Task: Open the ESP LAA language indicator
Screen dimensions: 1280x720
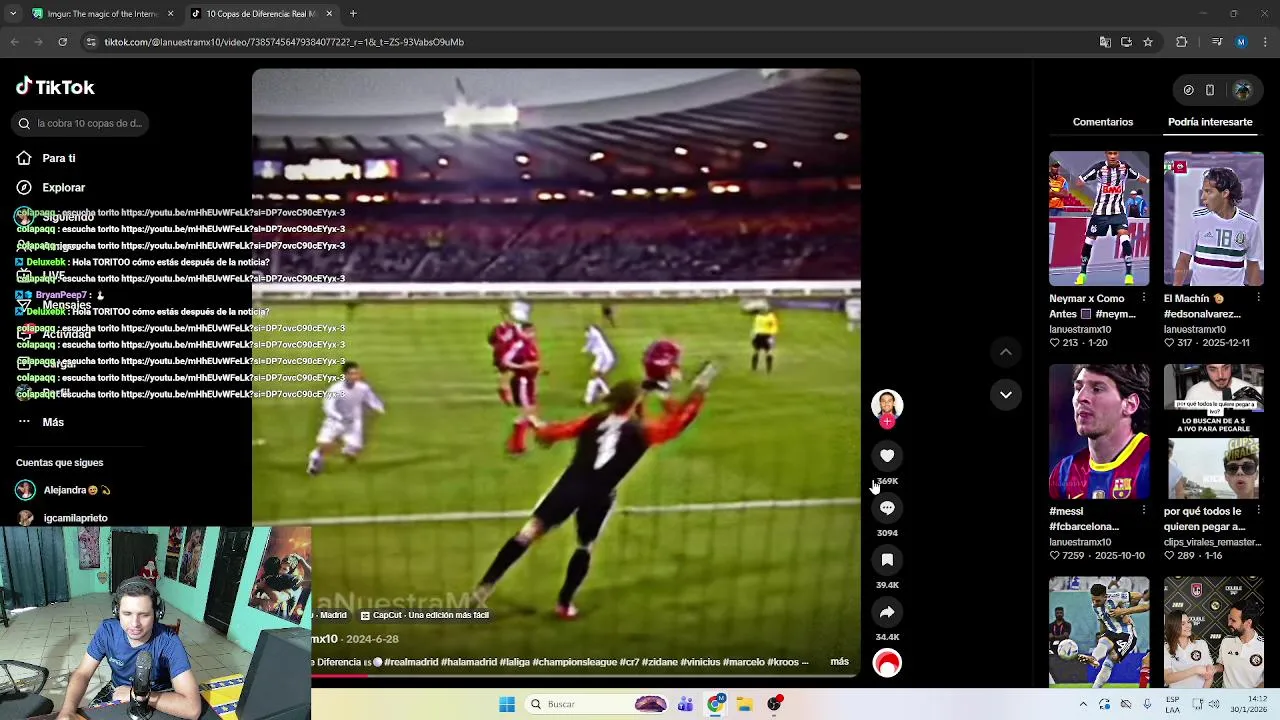Action: [x=1173, y=704]
